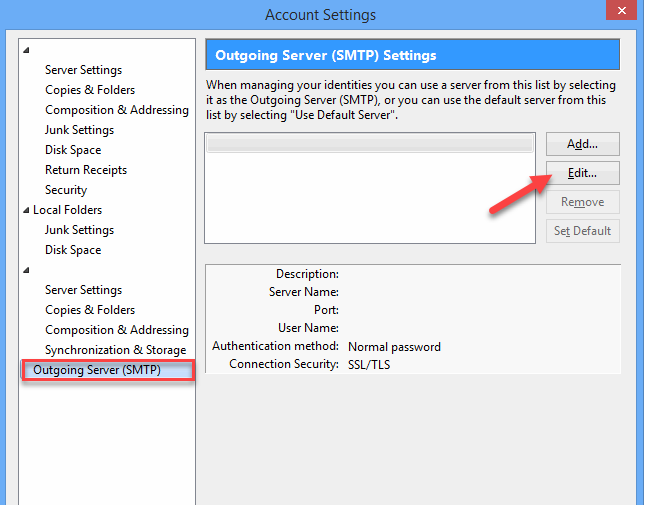Select Disk Space under the first account
Image resolution: width=645 pixels, height=505 pixels.
73,150
